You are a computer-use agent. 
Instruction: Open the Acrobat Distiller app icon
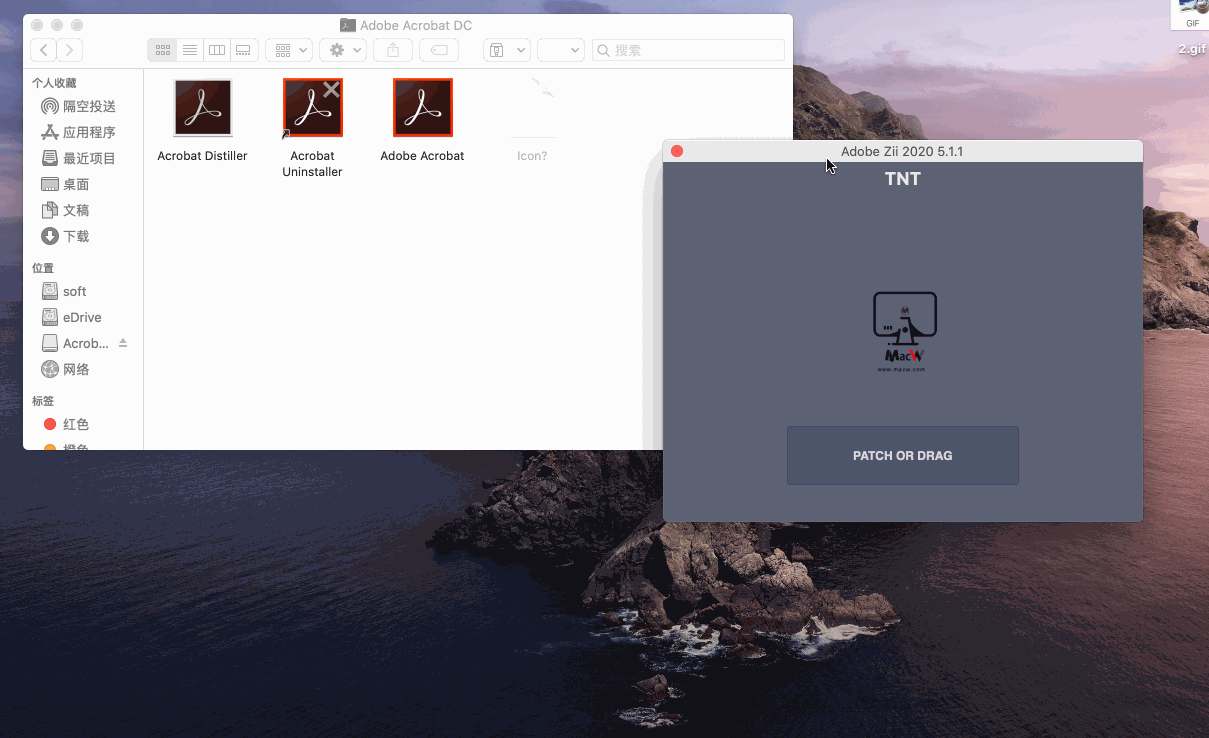[x=203, y=108]
